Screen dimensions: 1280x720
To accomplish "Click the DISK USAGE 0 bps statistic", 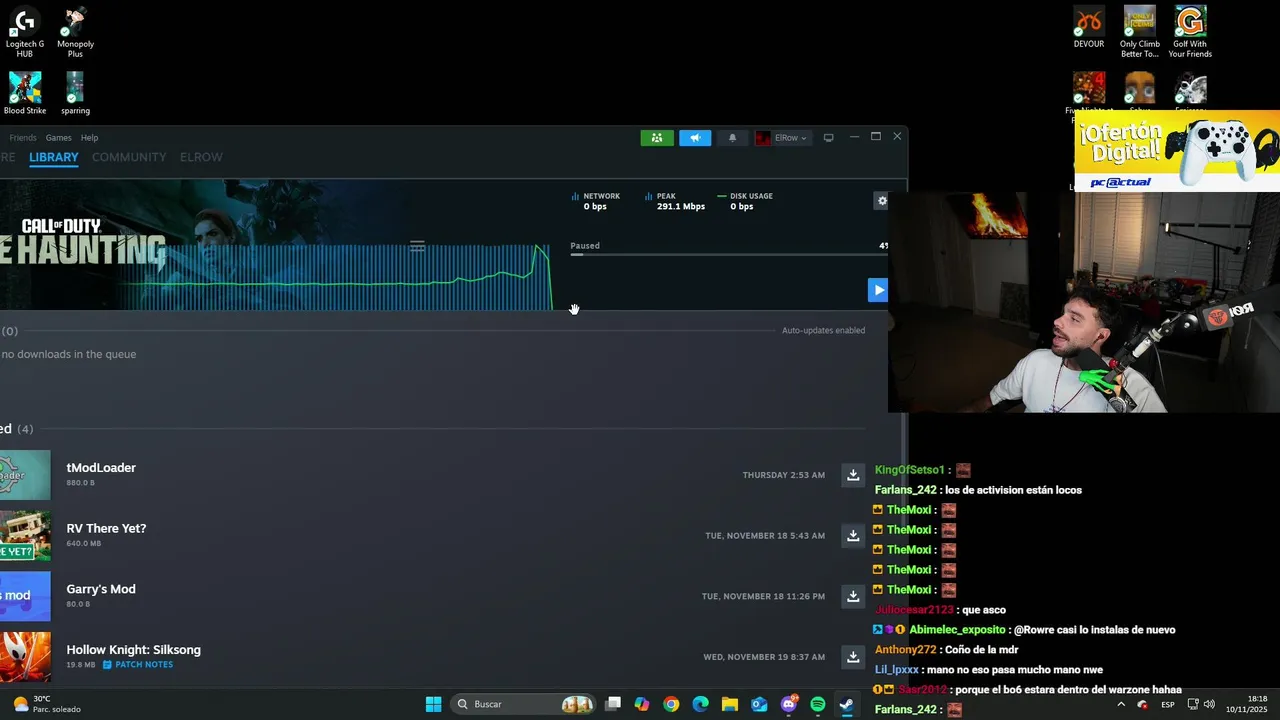I will click(x=745, y=201).
